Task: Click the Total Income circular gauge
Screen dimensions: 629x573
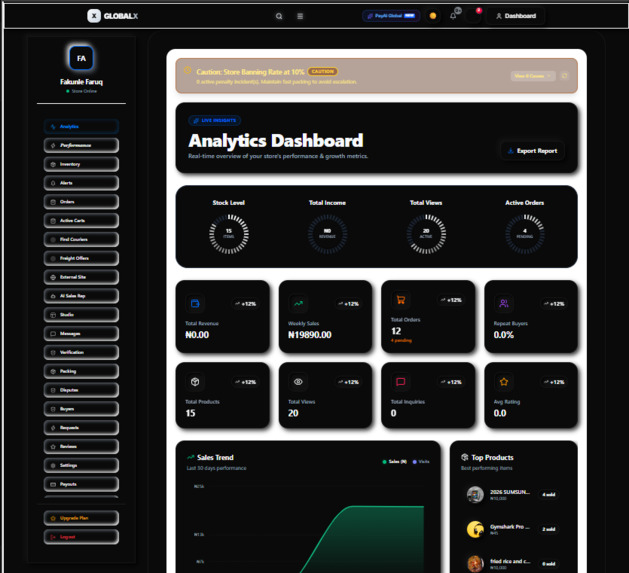Action: (x=327, y=234)
